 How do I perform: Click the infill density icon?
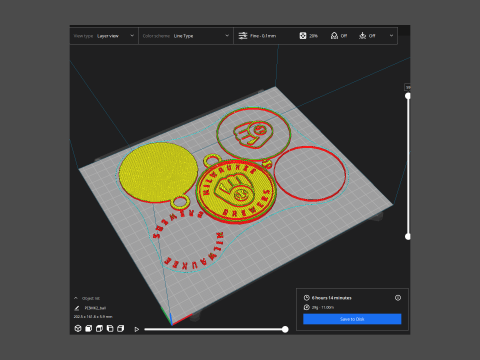[x=303, y=36]
